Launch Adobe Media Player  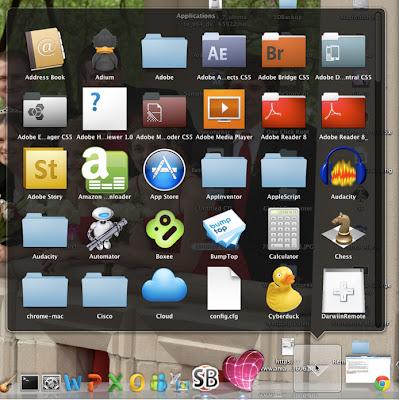click(224, 109)
